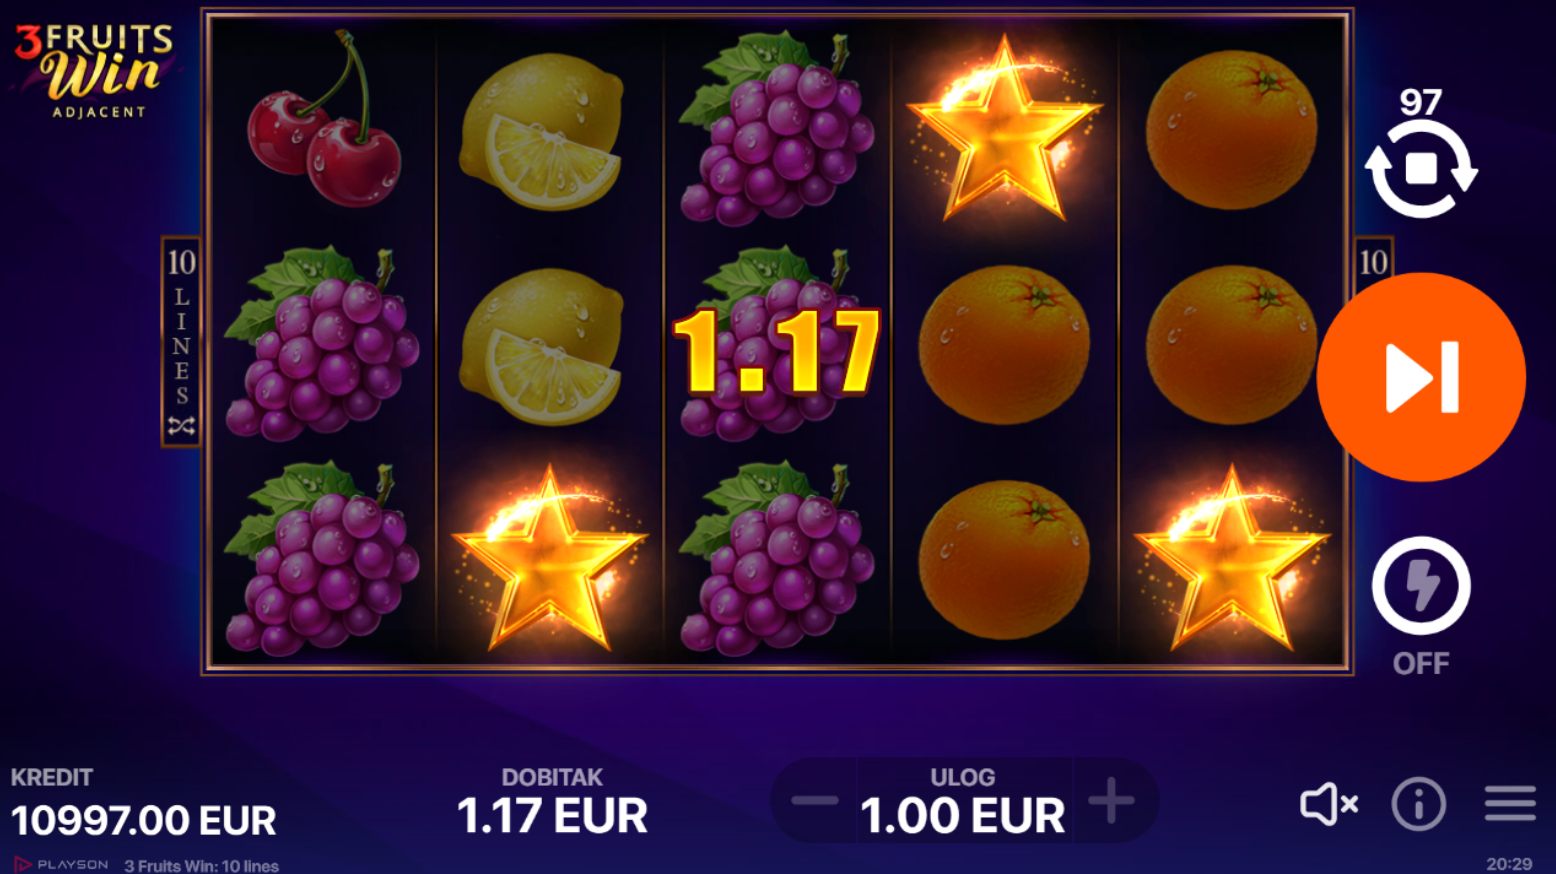Decrease the bet with the minus button

click(815, 800)
